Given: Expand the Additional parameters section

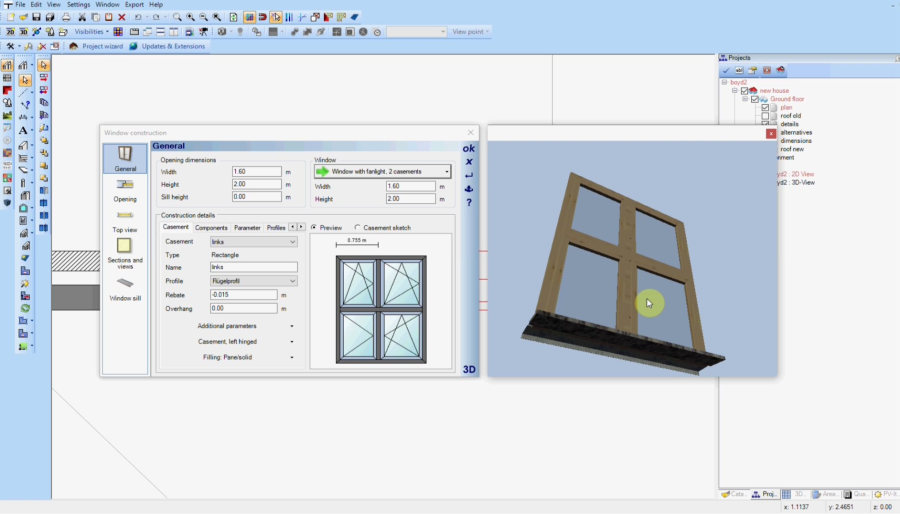Looking at the screenshot, I should tap(245, 326).
